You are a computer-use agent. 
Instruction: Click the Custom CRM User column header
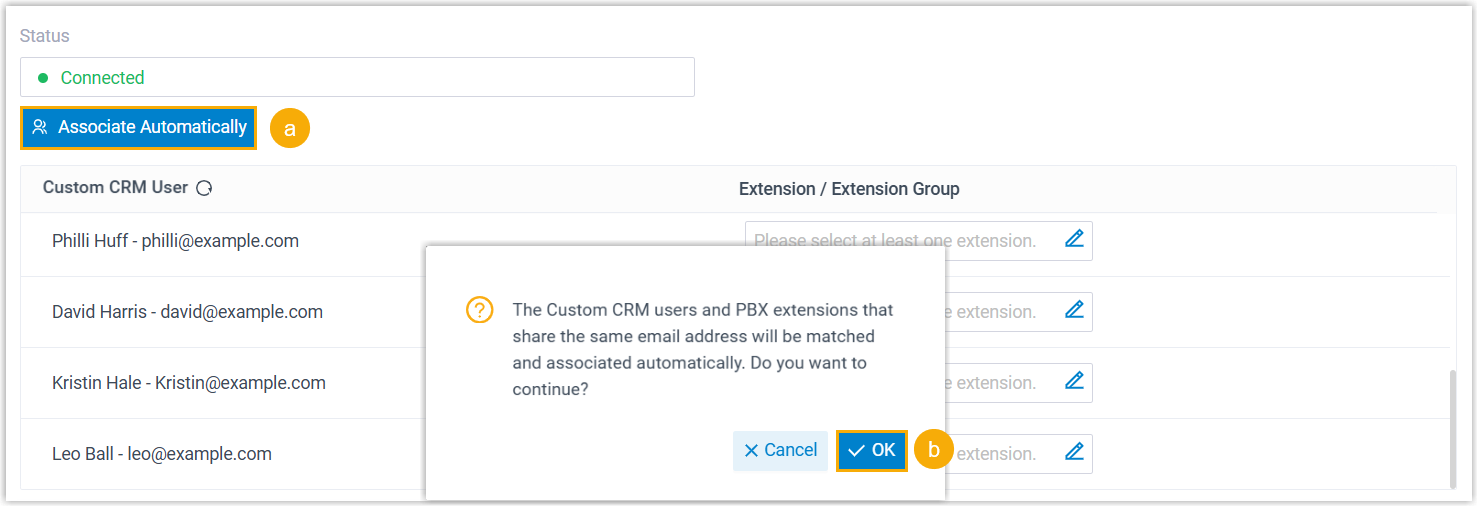(x=115, y=188)
